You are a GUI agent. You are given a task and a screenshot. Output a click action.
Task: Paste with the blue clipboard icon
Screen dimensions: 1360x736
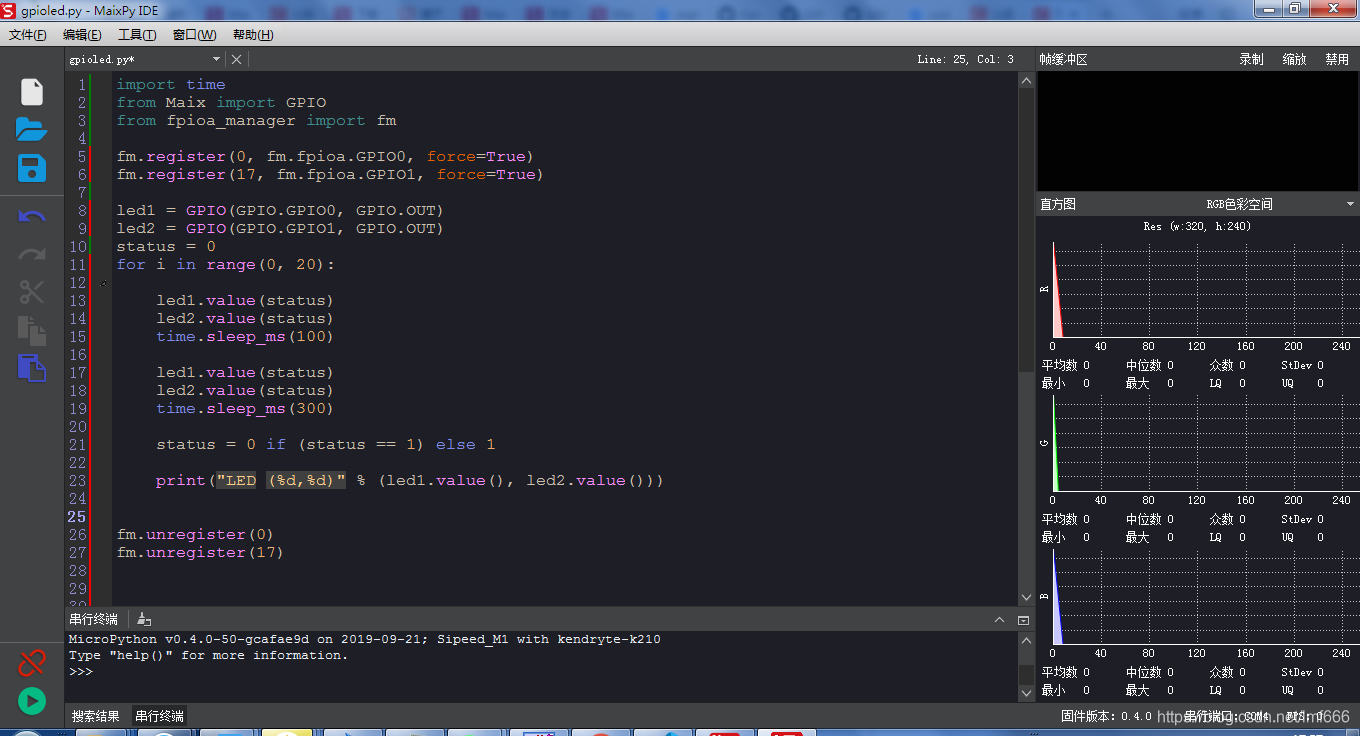pos(32,367)
